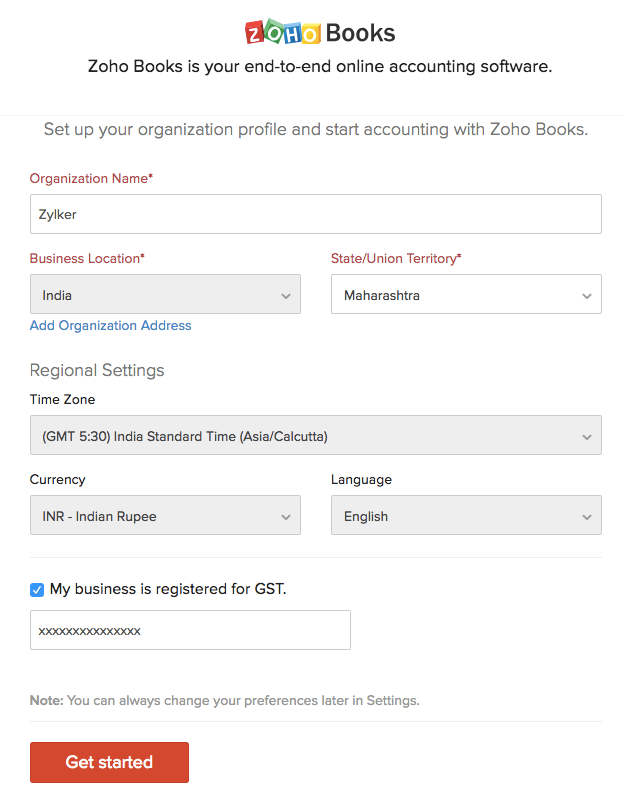Screen dimensions: 624x785
Task: Click the chevron arrow beside English
Action: [x=586, y=517]
